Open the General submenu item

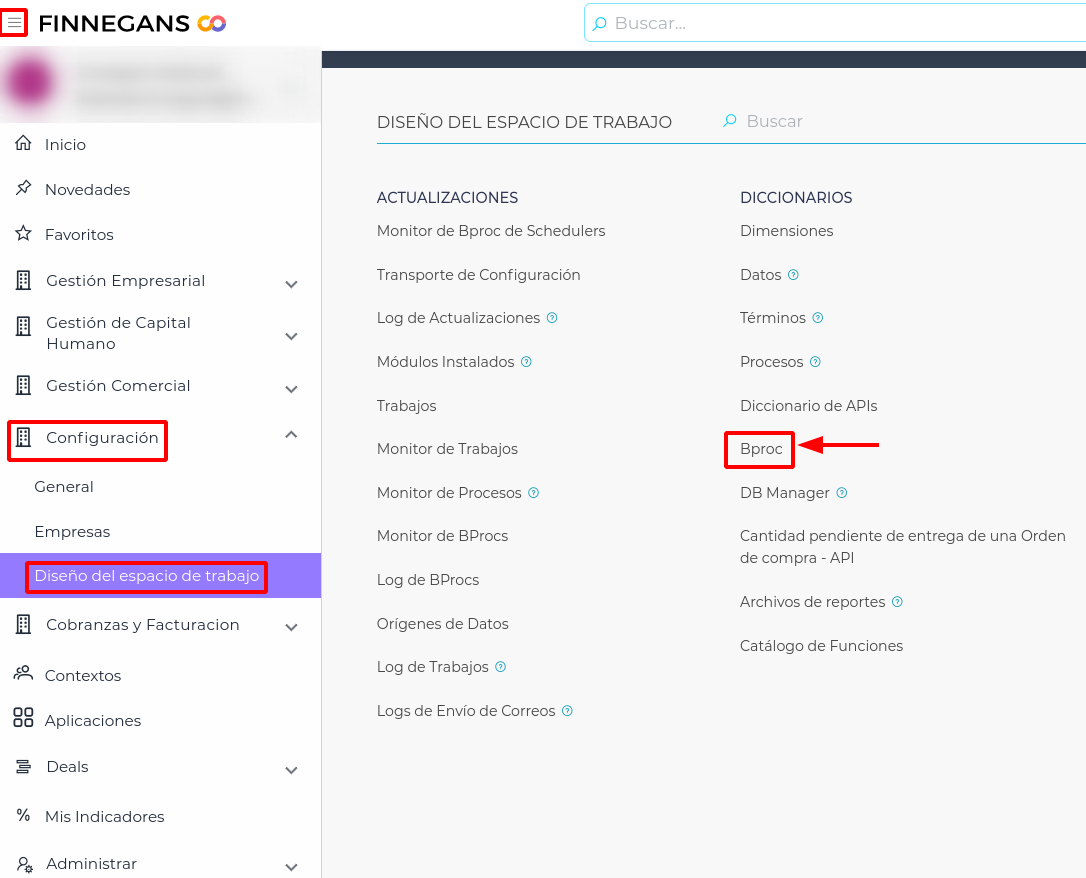click(x=64, y=487)
